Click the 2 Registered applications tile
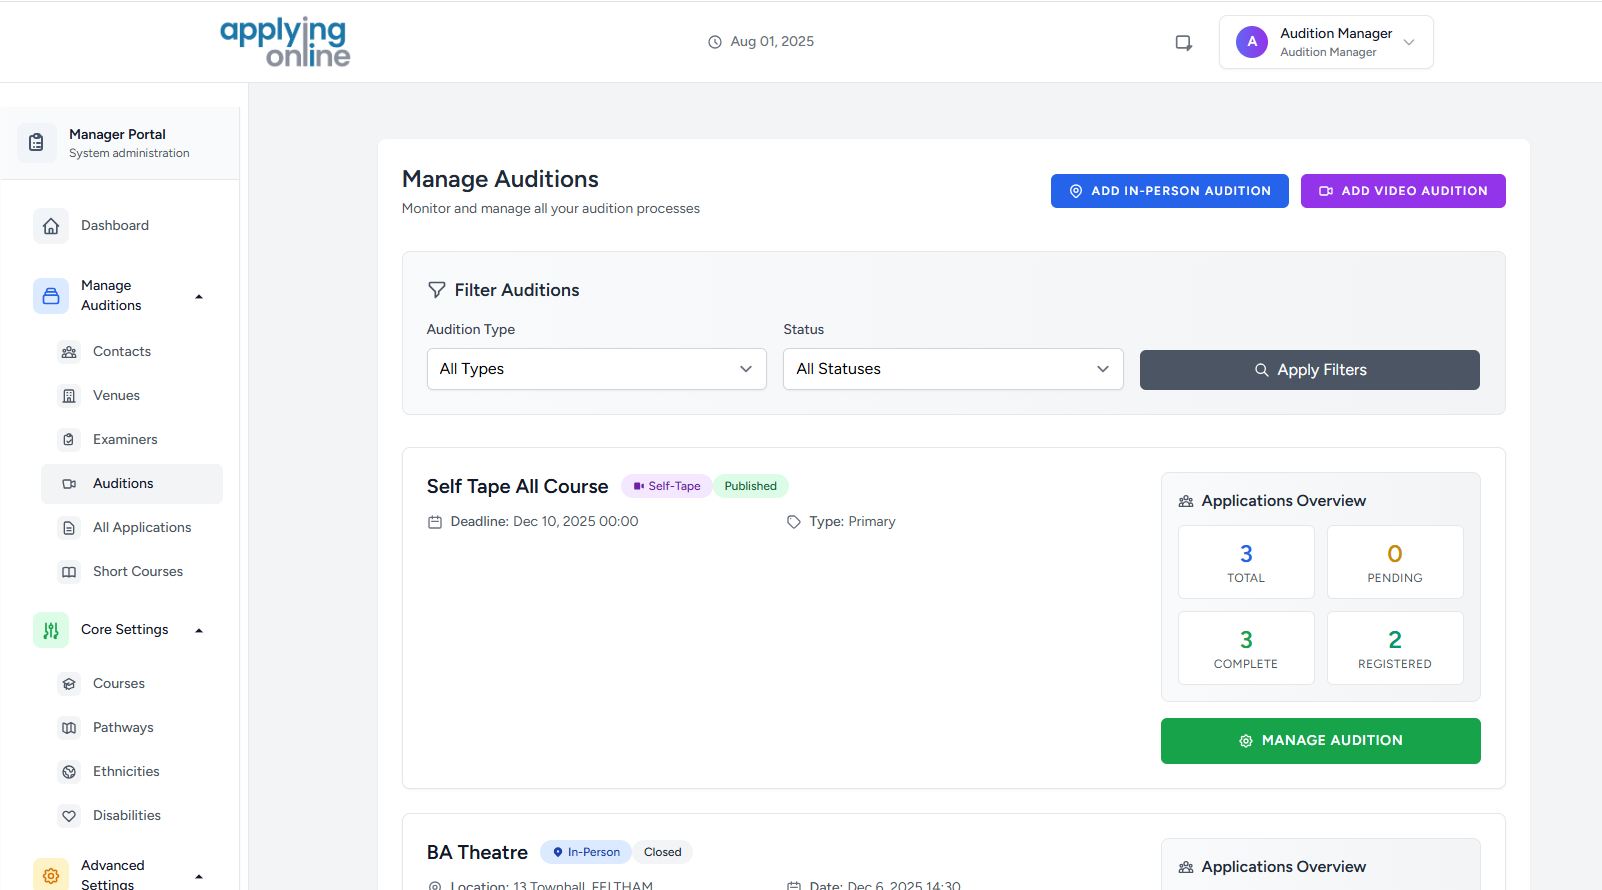This screenshot has height=890, width=1602. pos(1395,648)
